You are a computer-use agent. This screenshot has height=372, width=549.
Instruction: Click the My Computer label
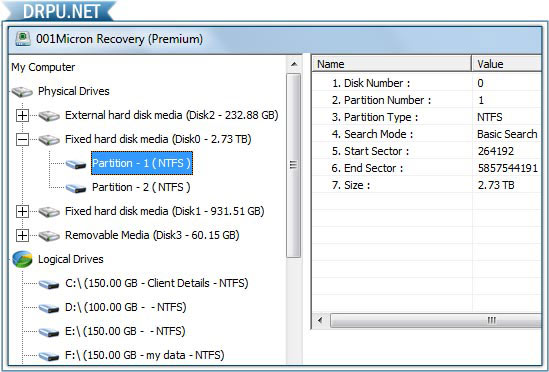coord(43,67)
